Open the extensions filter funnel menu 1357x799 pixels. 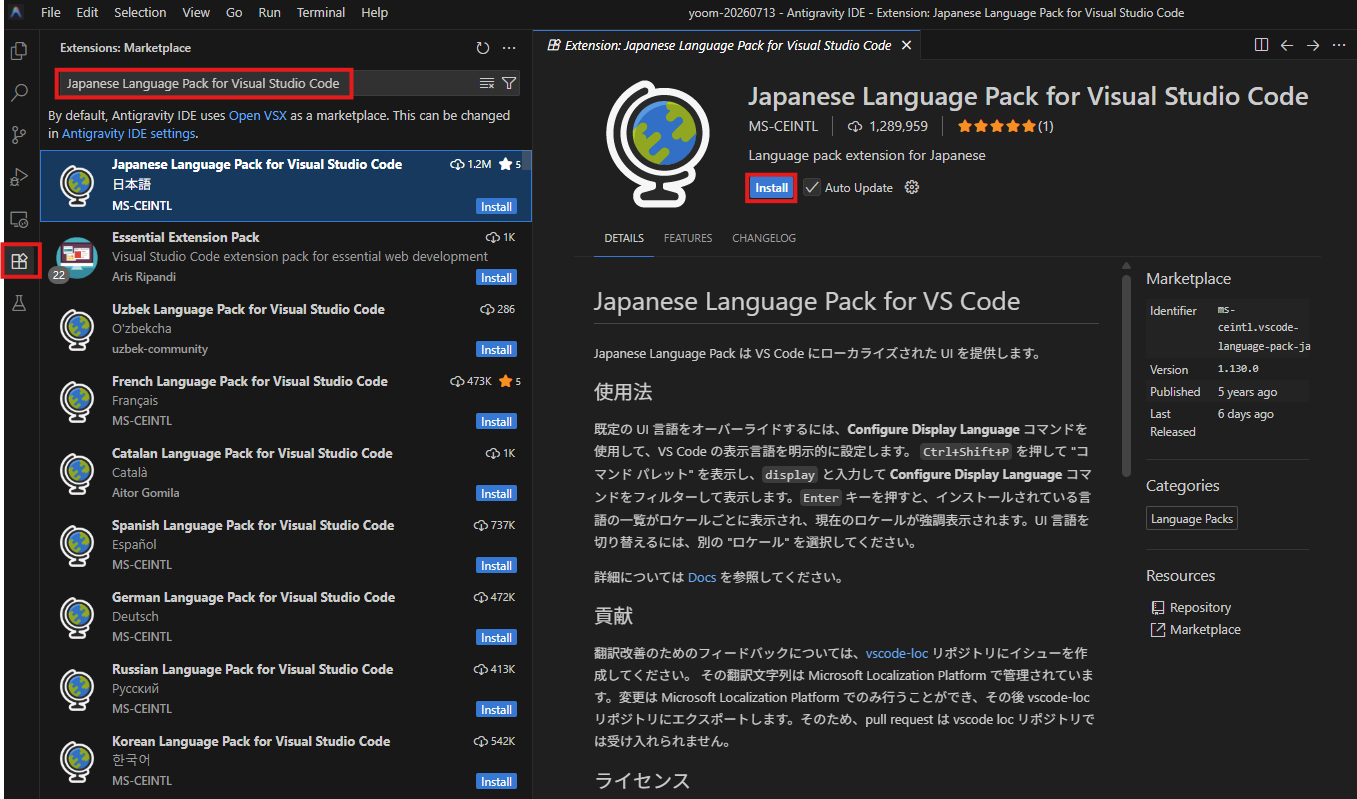(x=509, y=83)
